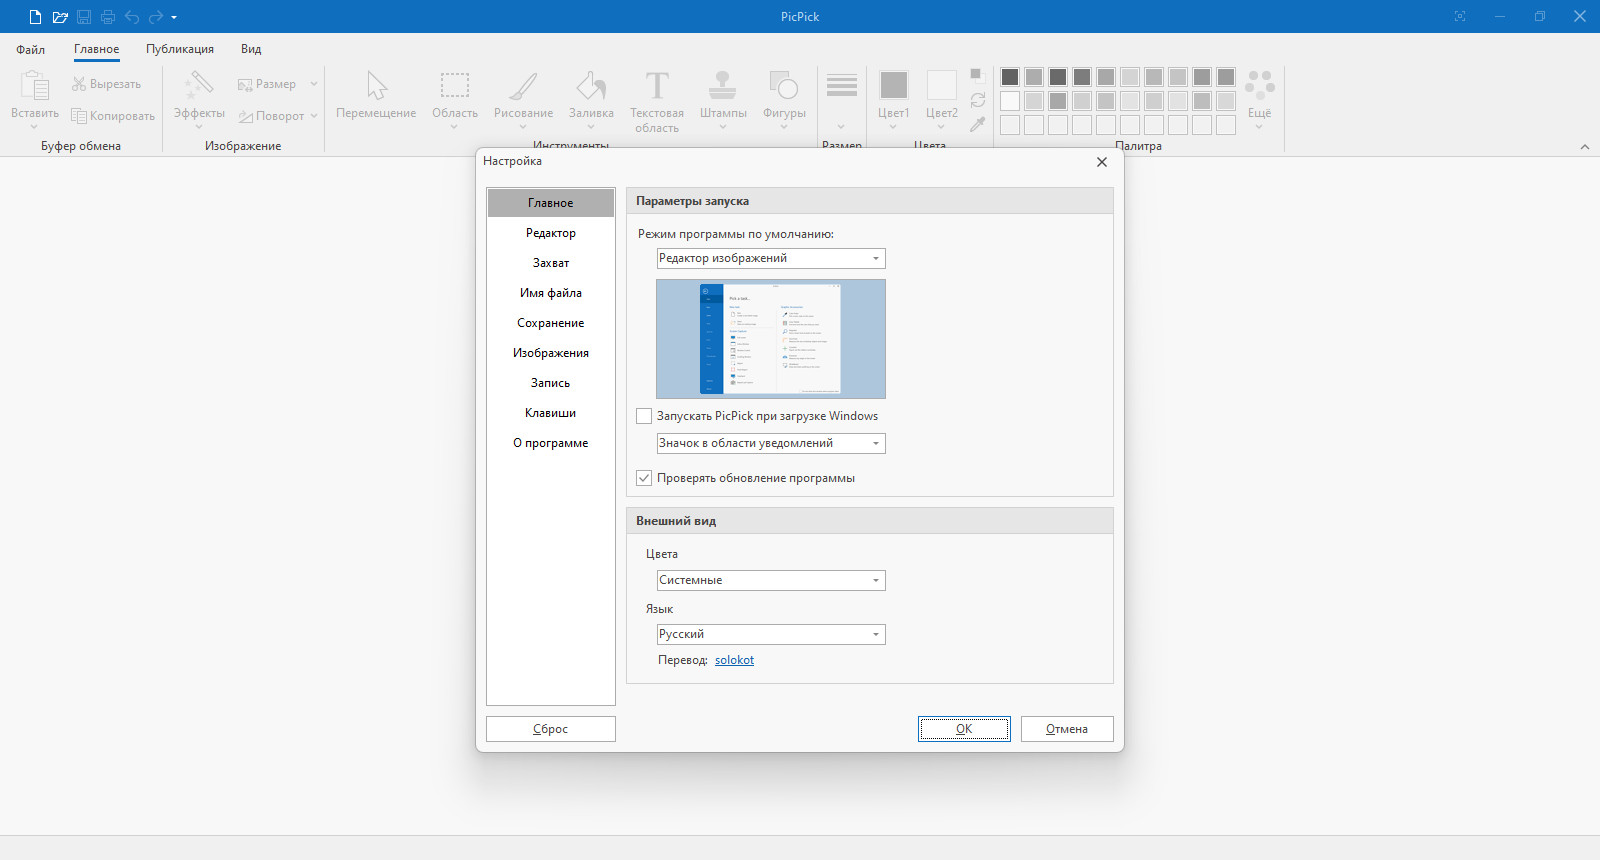The image size is (1600, 860).
Task: Open the Фигуры shapes tool
Action: pyautogui.click(x=784, y=100)
